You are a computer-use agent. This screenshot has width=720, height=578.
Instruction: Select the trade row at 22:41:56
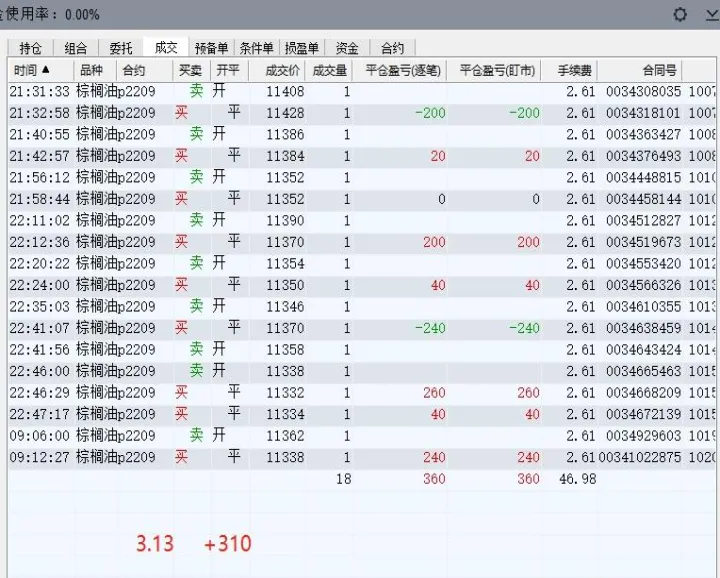(x=361, y=350)
